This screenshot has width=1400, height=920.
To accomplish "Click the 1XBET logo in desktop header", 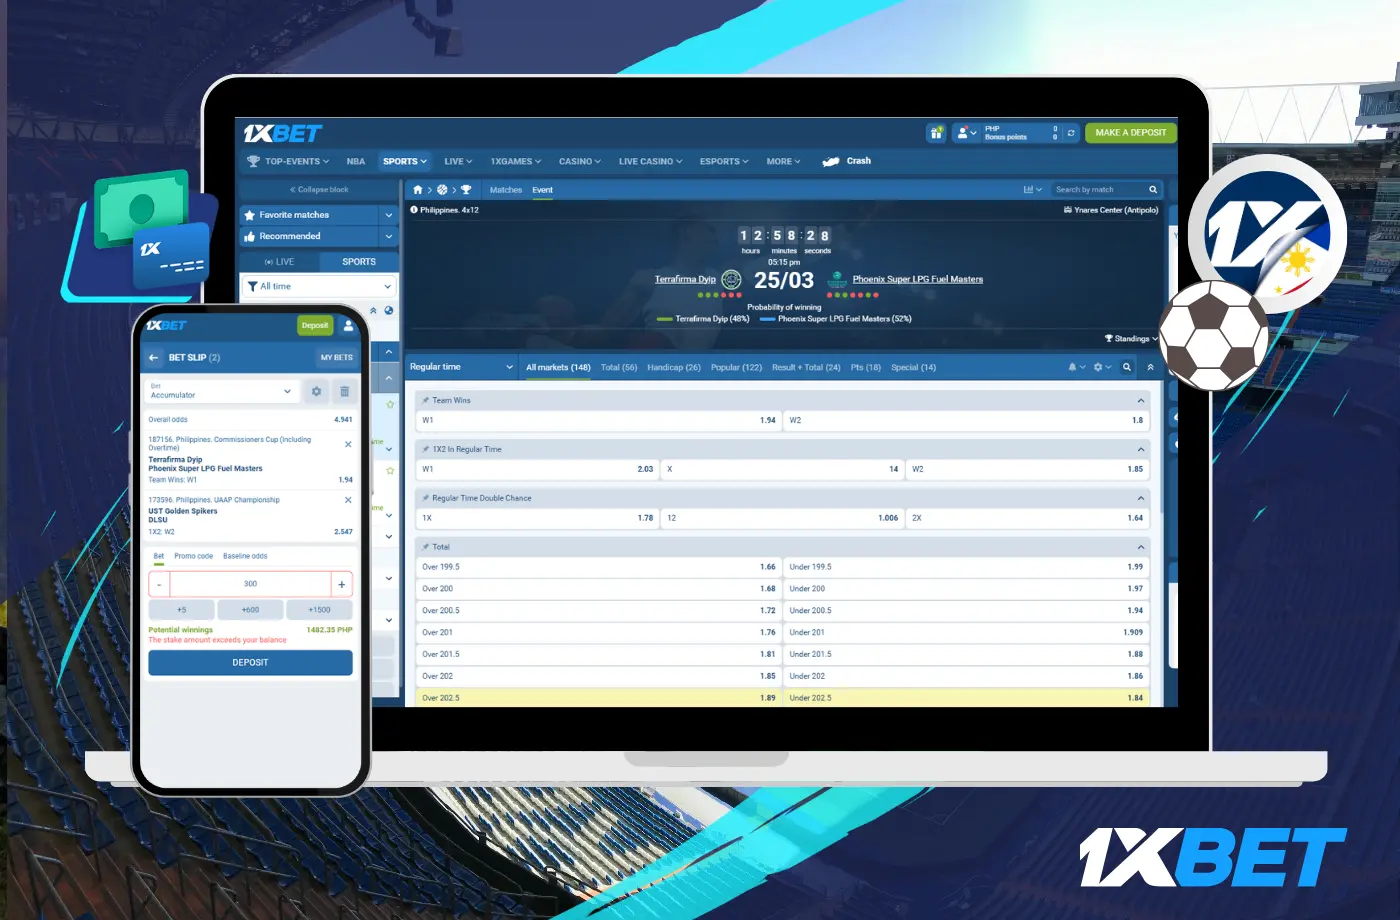I will (x=283, y=133).
